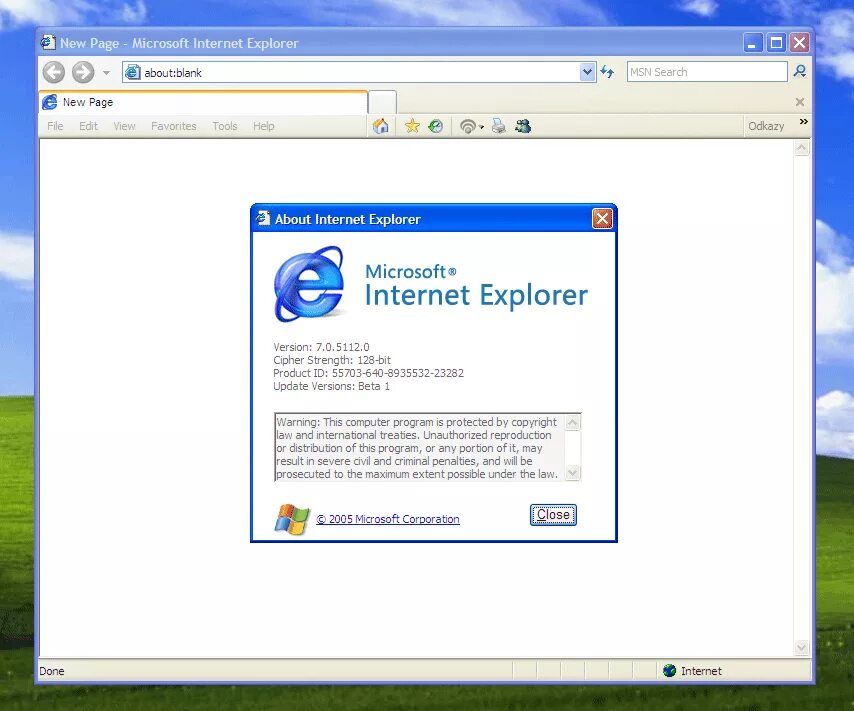Viewport: 854px width, 711px height.
Task: Open the recent pages dropdown arrow
Action: (106, 72)
